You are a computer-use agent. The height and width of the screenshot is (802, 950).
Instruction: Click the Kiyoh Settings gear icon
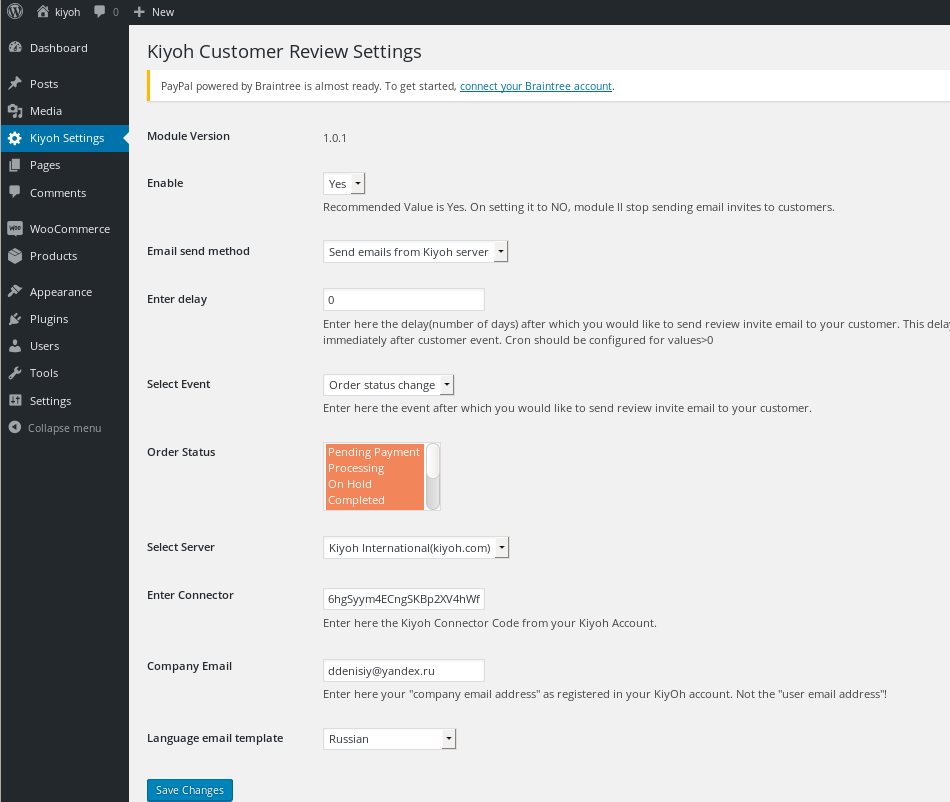15,138
